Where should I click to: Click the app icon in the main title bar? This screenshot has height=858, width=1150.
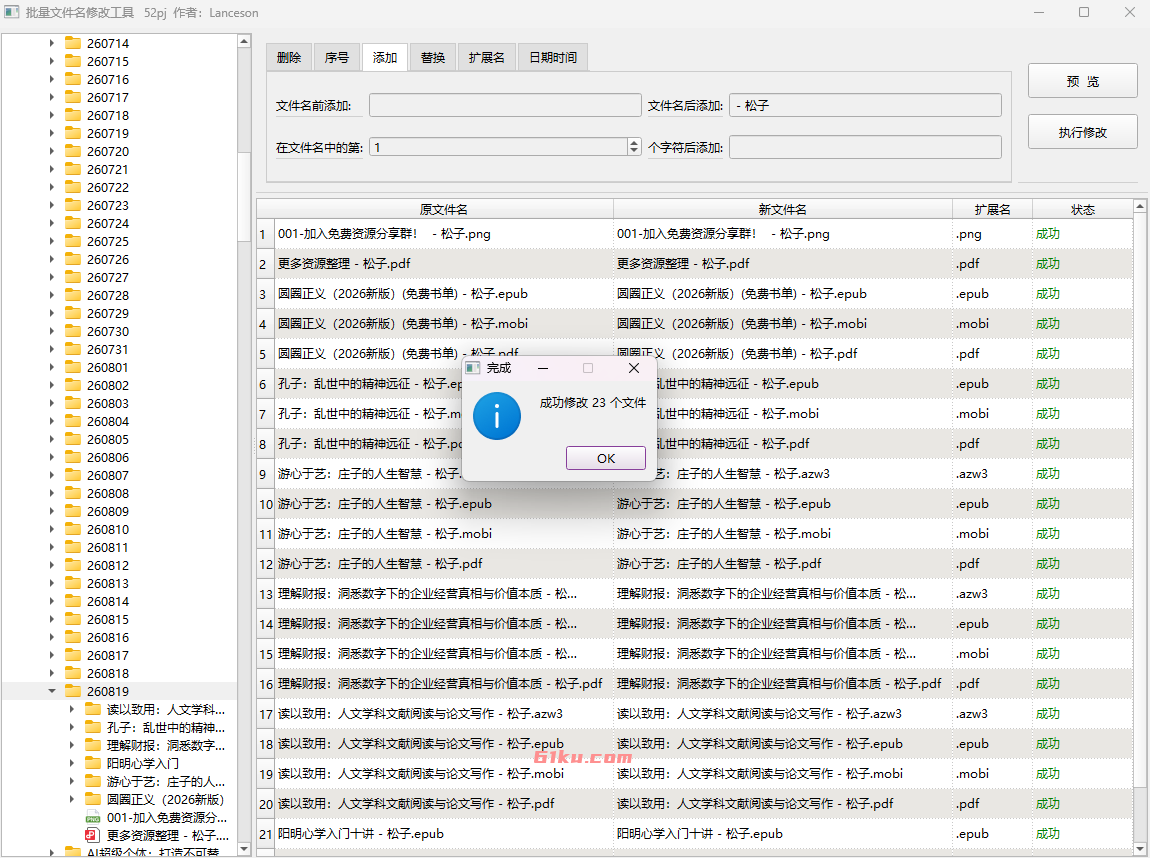(12, 12)
